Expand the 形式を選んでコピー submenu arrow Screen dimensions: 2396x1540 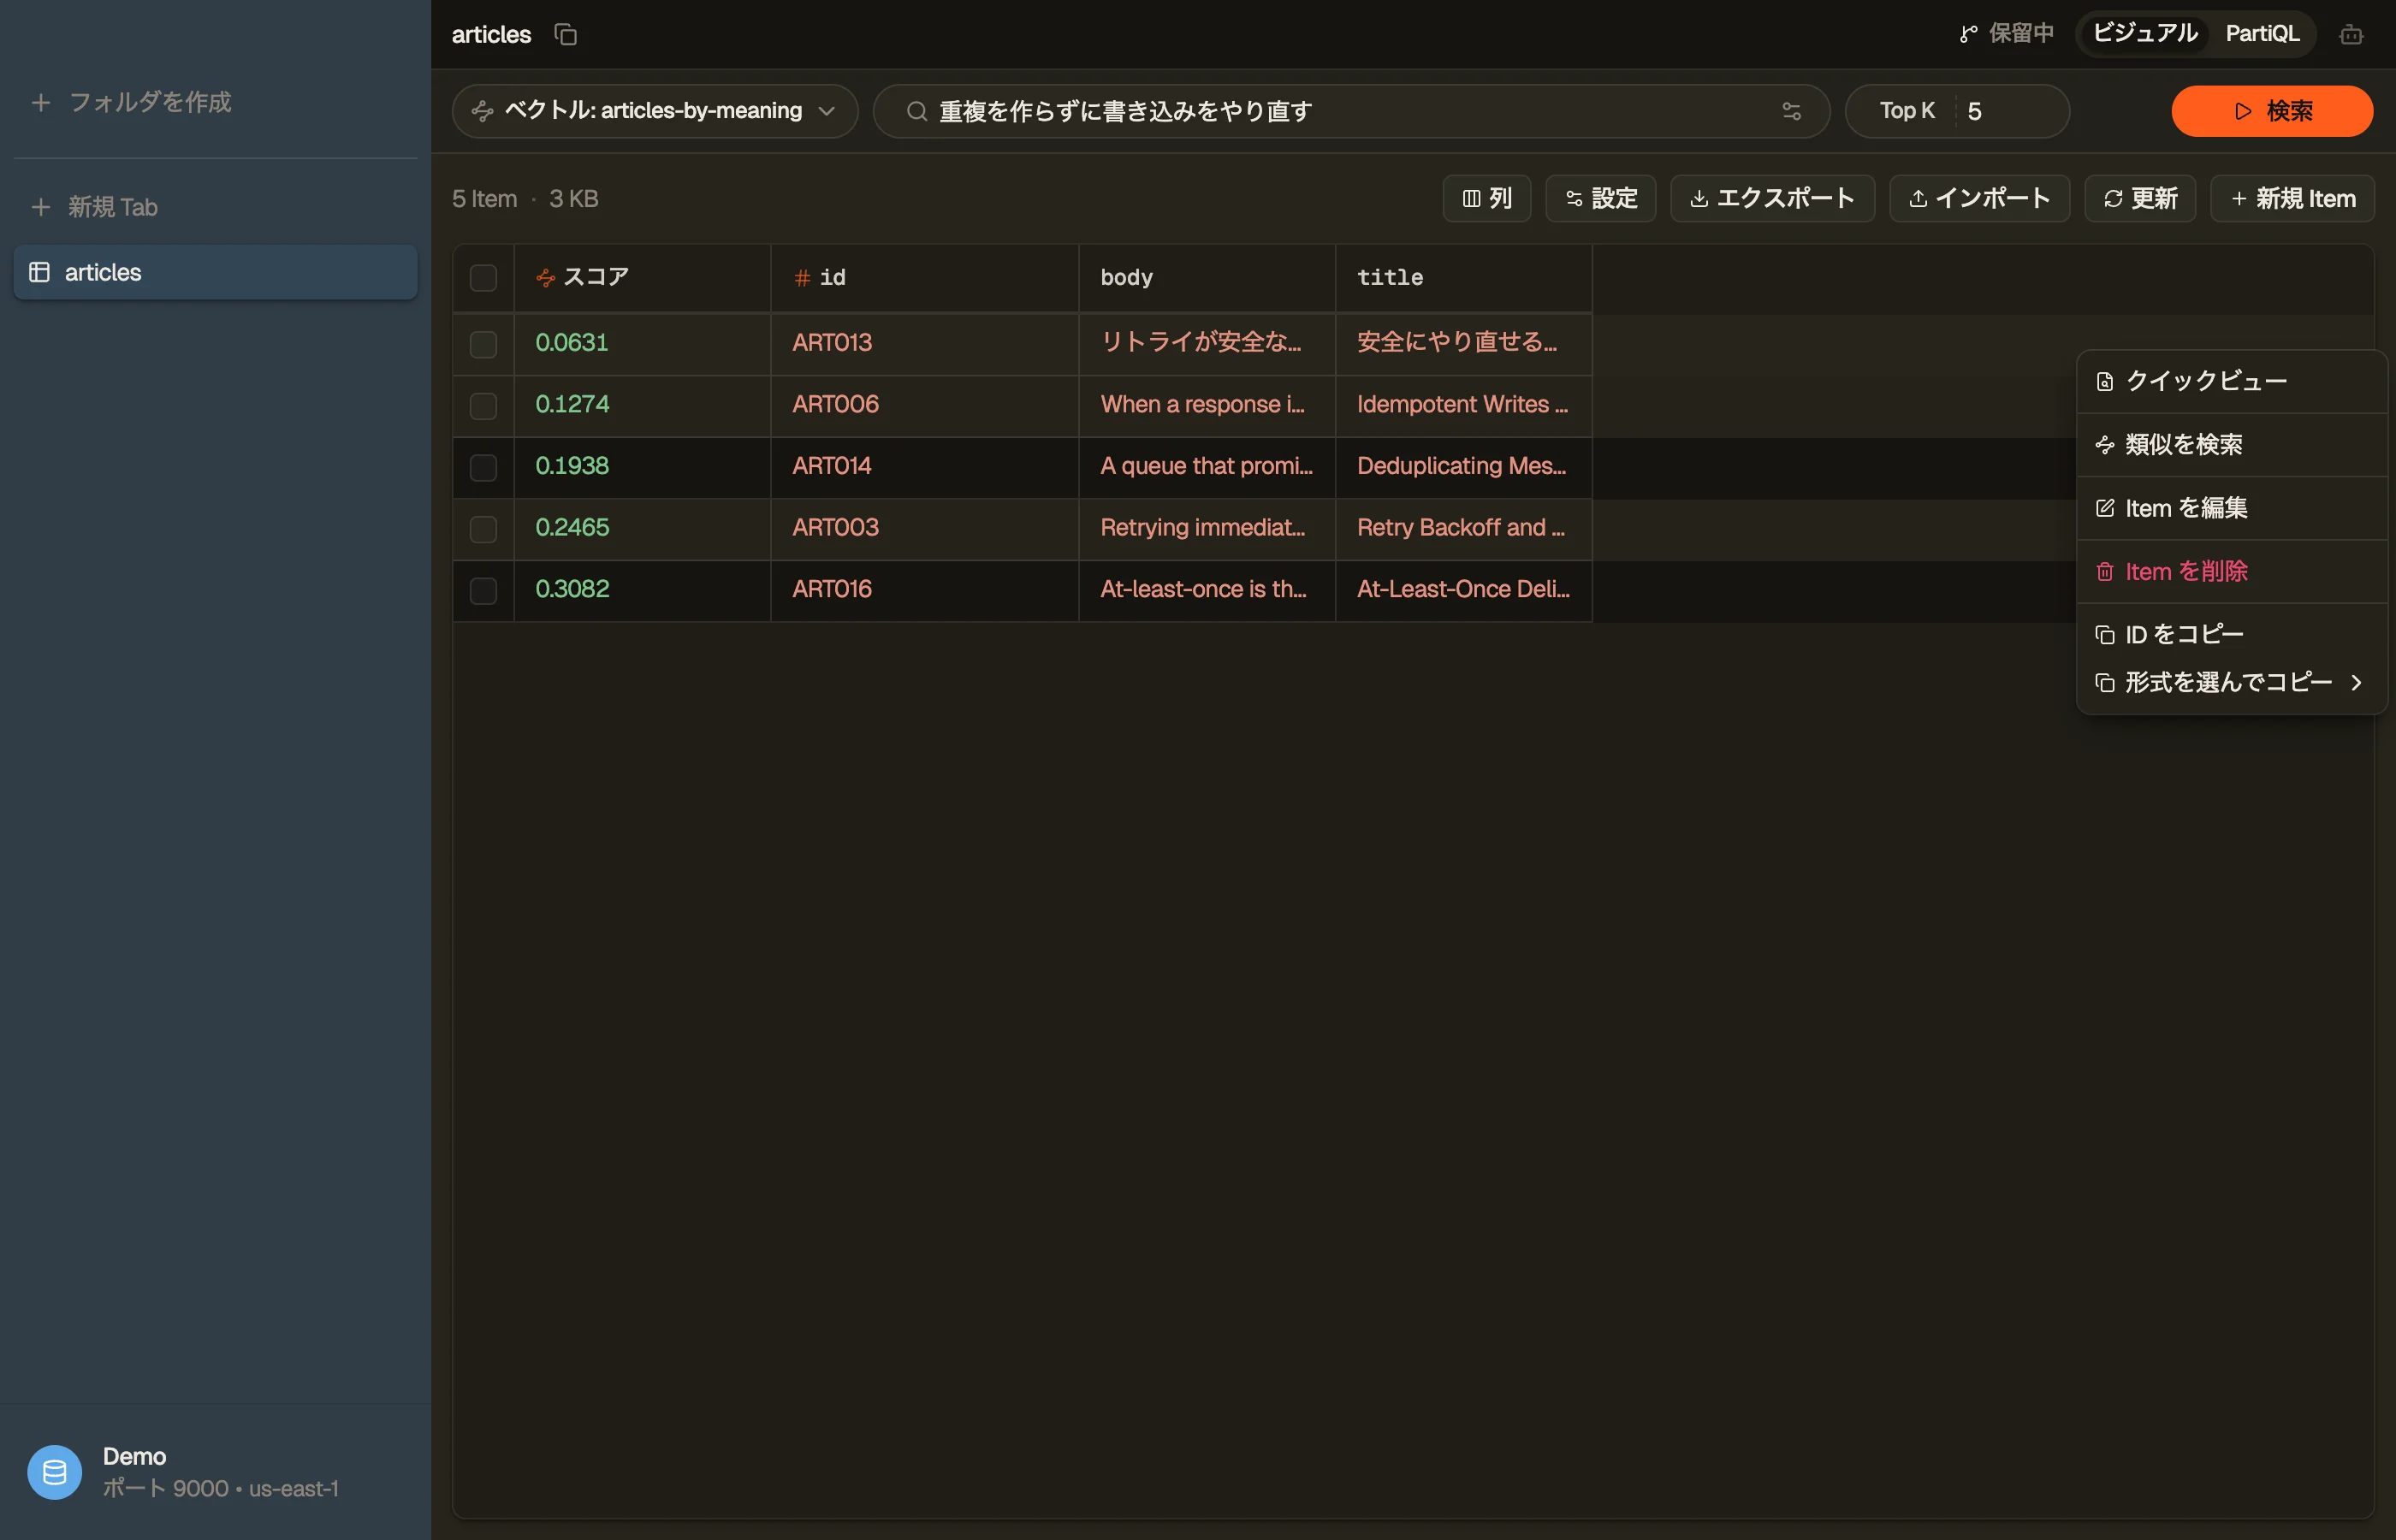pyautogui.click(x=2356, y=683)
